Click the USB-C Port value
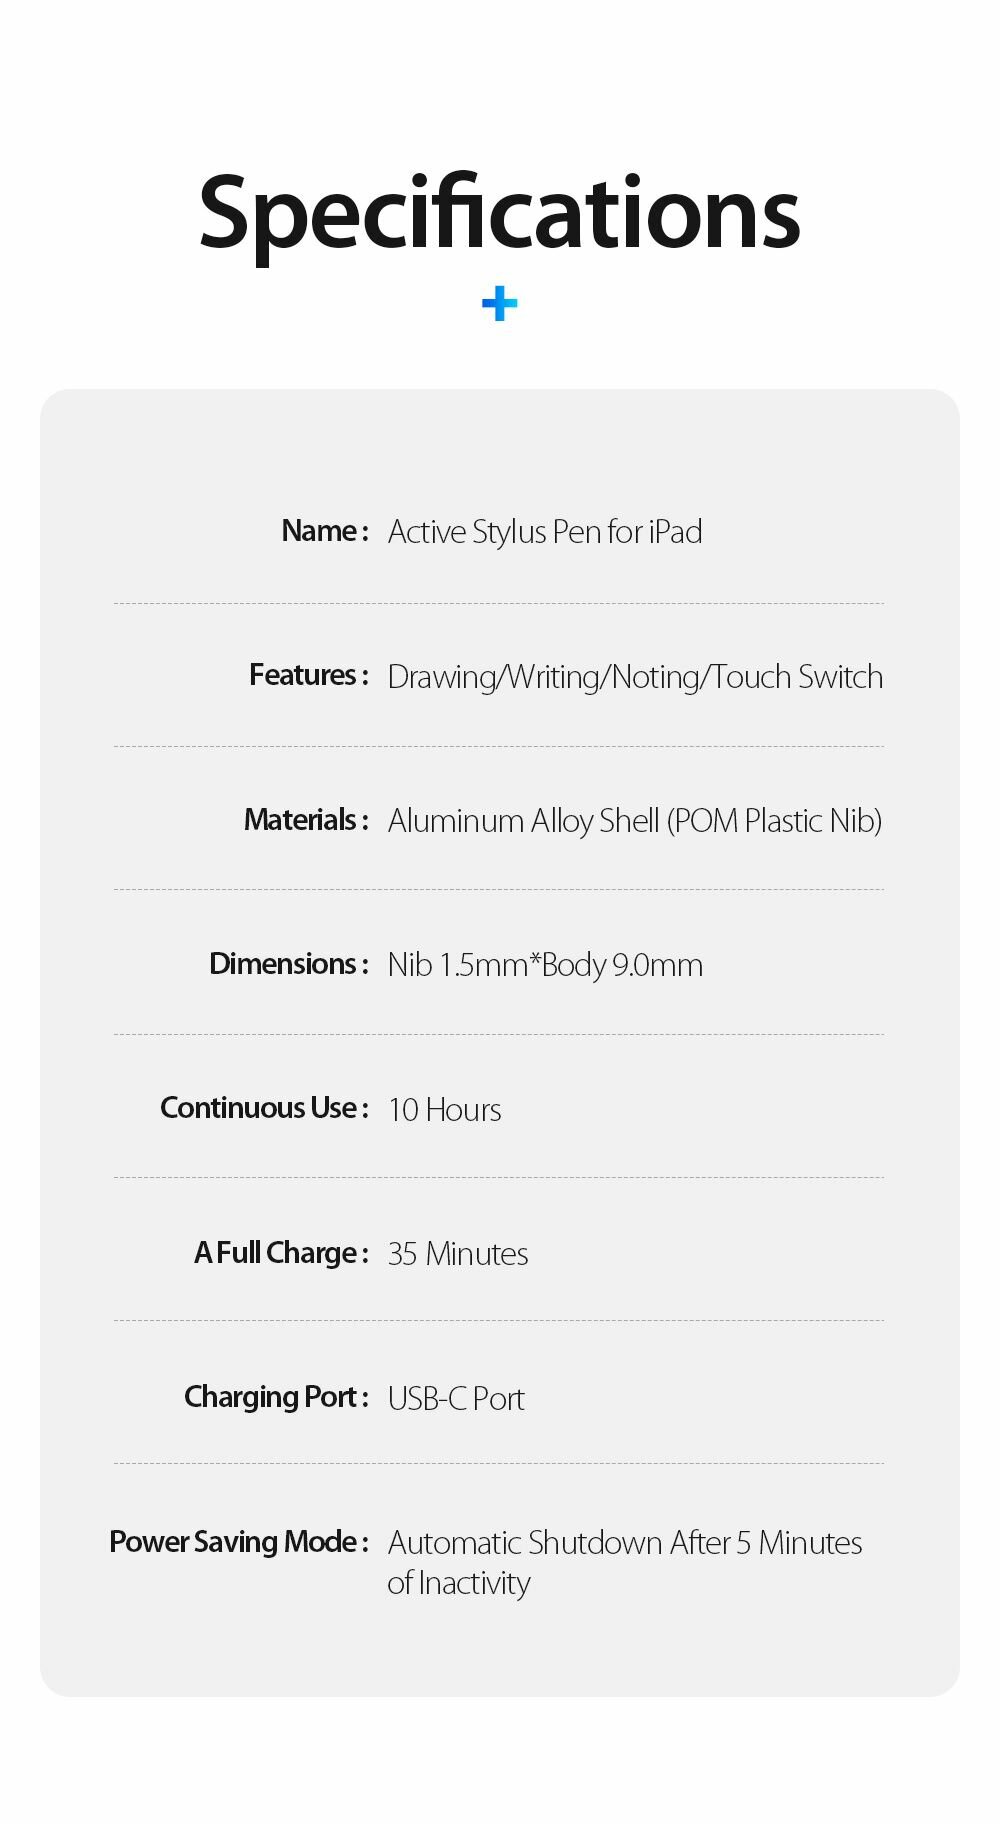The width and height of the screenshot is (1000, 1824). coord(456,1399)
